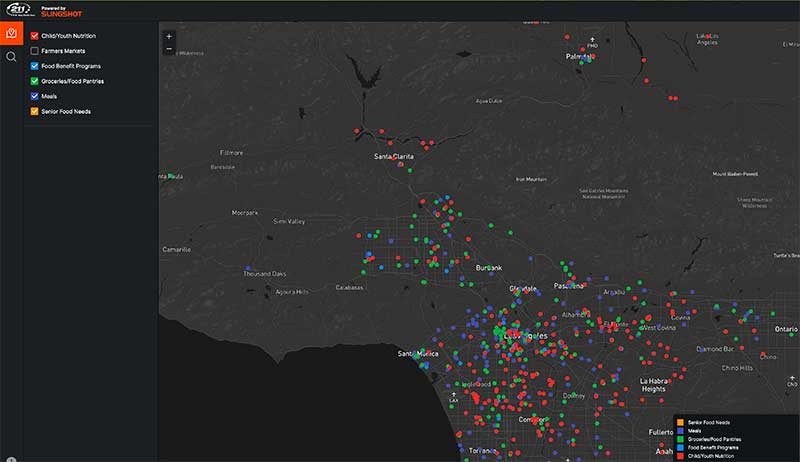Viewport: 800px width, 462px height.
Task: Enable Farmers Markets layer
Action: click(34, 51)
